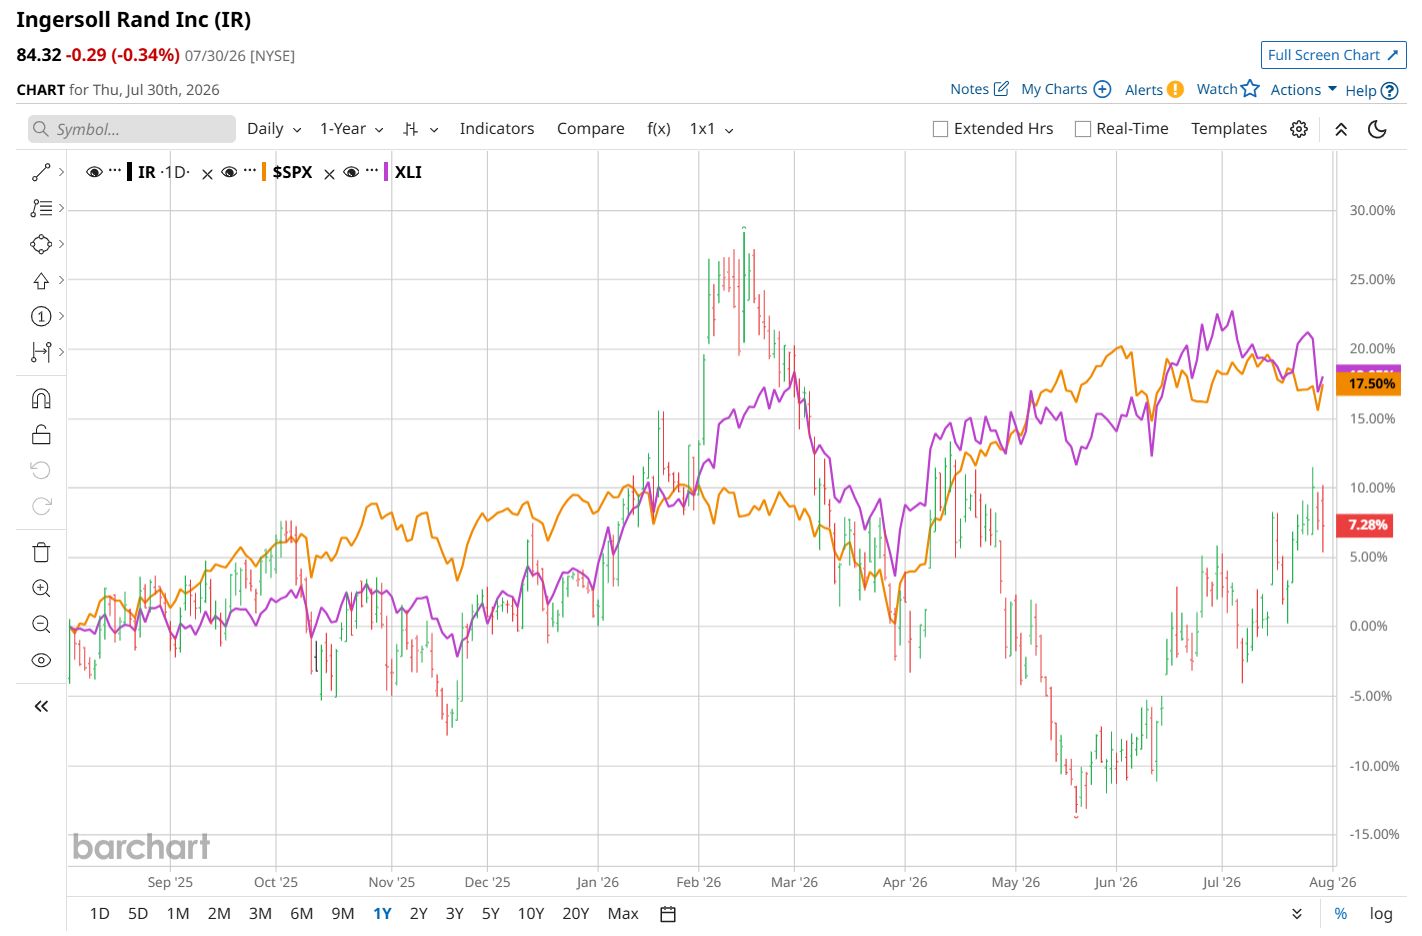Image resolution: width=1422 pixels, height=936 pixels.
Task: Open the 1-Year period dropdown
Action: click(352, 129)
